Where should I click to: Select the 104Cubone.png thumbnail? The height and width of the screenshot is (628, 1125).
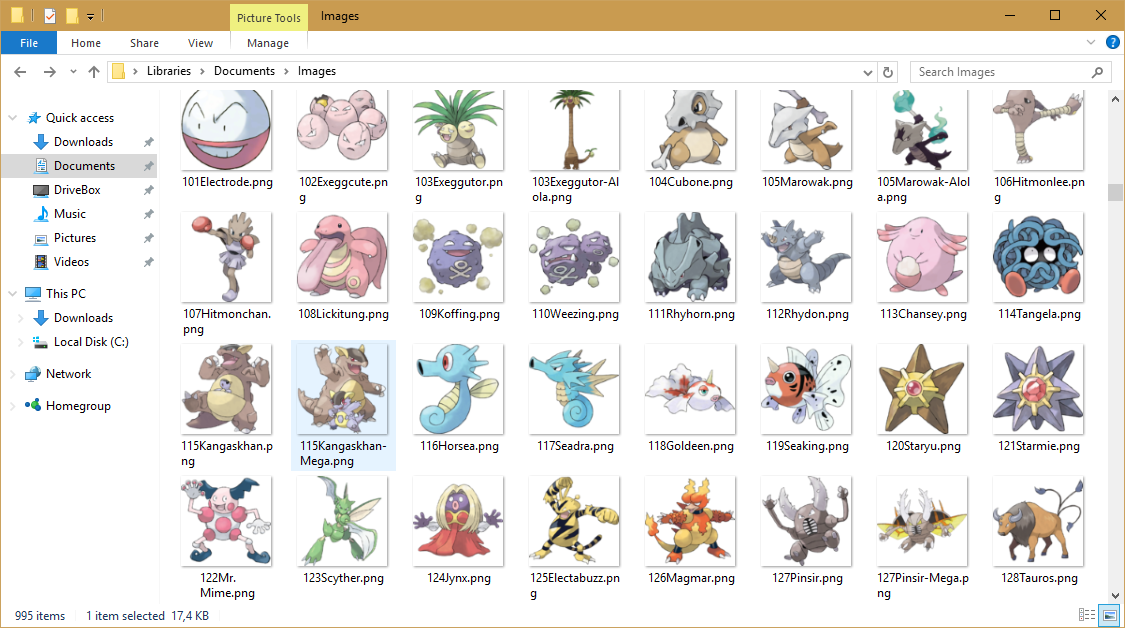click(x=690, y=130)
